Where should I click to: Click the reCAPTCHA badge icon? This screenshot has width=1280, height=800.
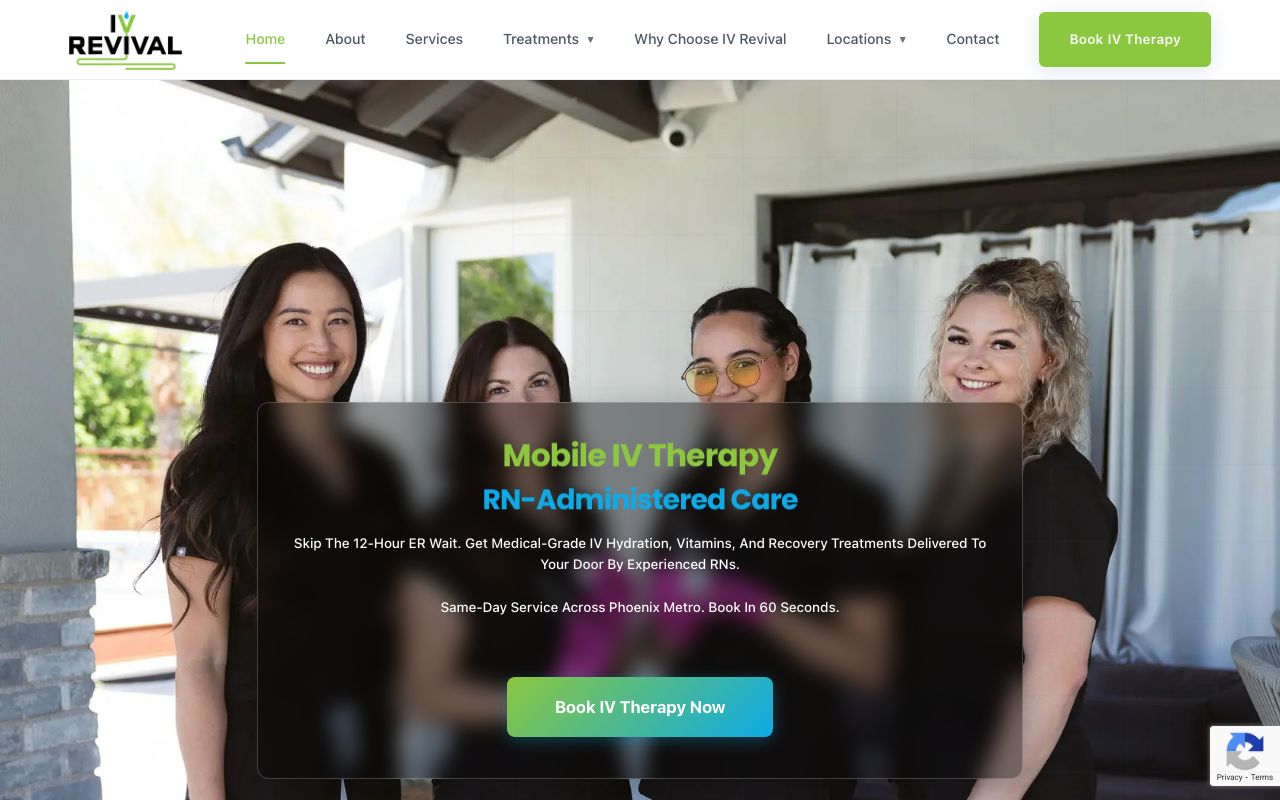point(1244,751)
